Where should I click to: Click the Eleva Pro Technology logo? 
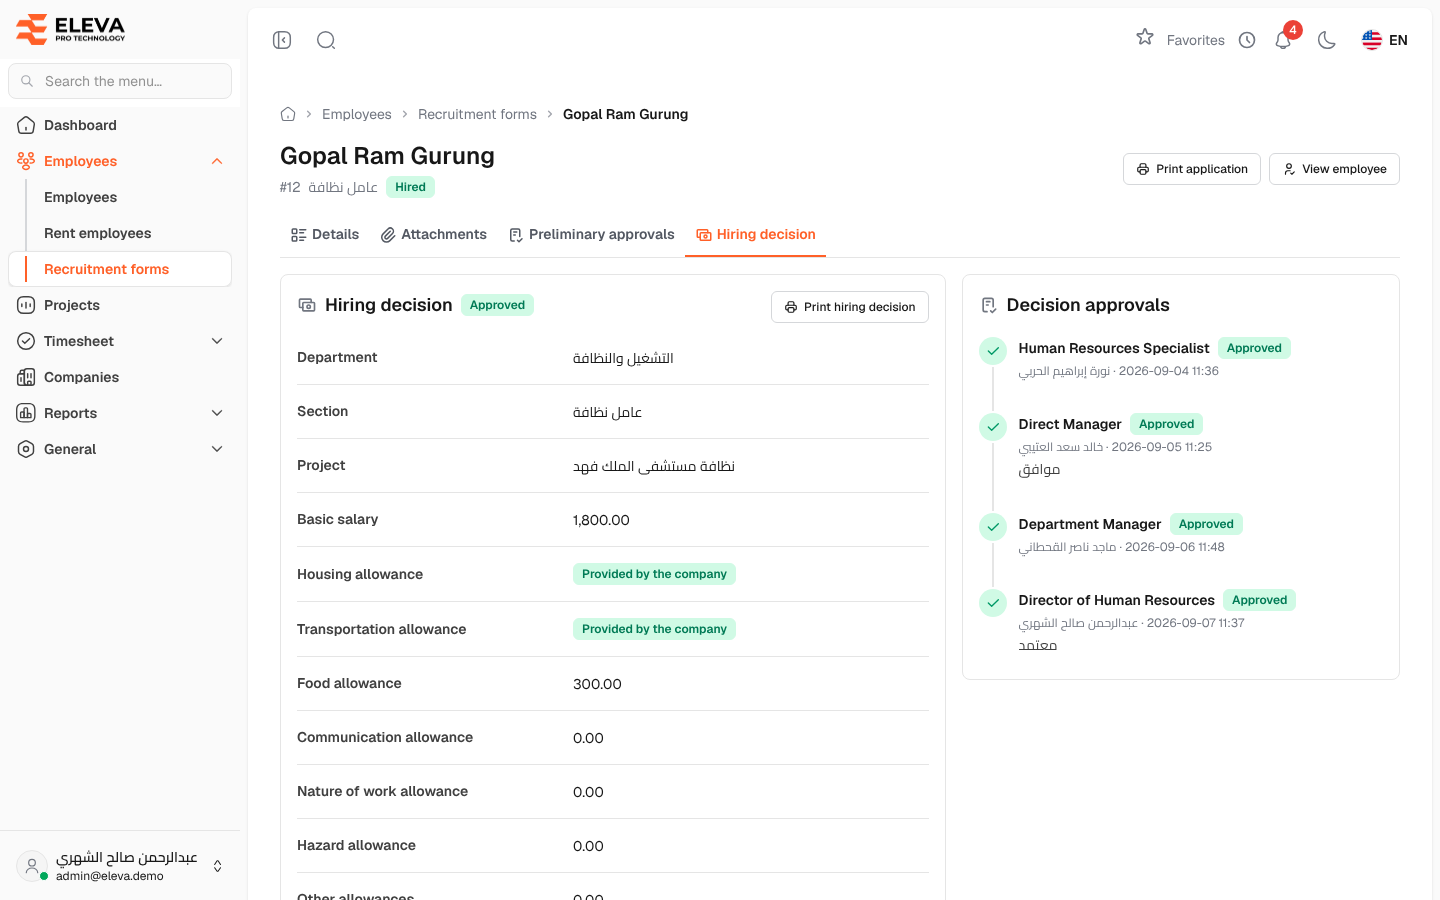coord(71,29)
